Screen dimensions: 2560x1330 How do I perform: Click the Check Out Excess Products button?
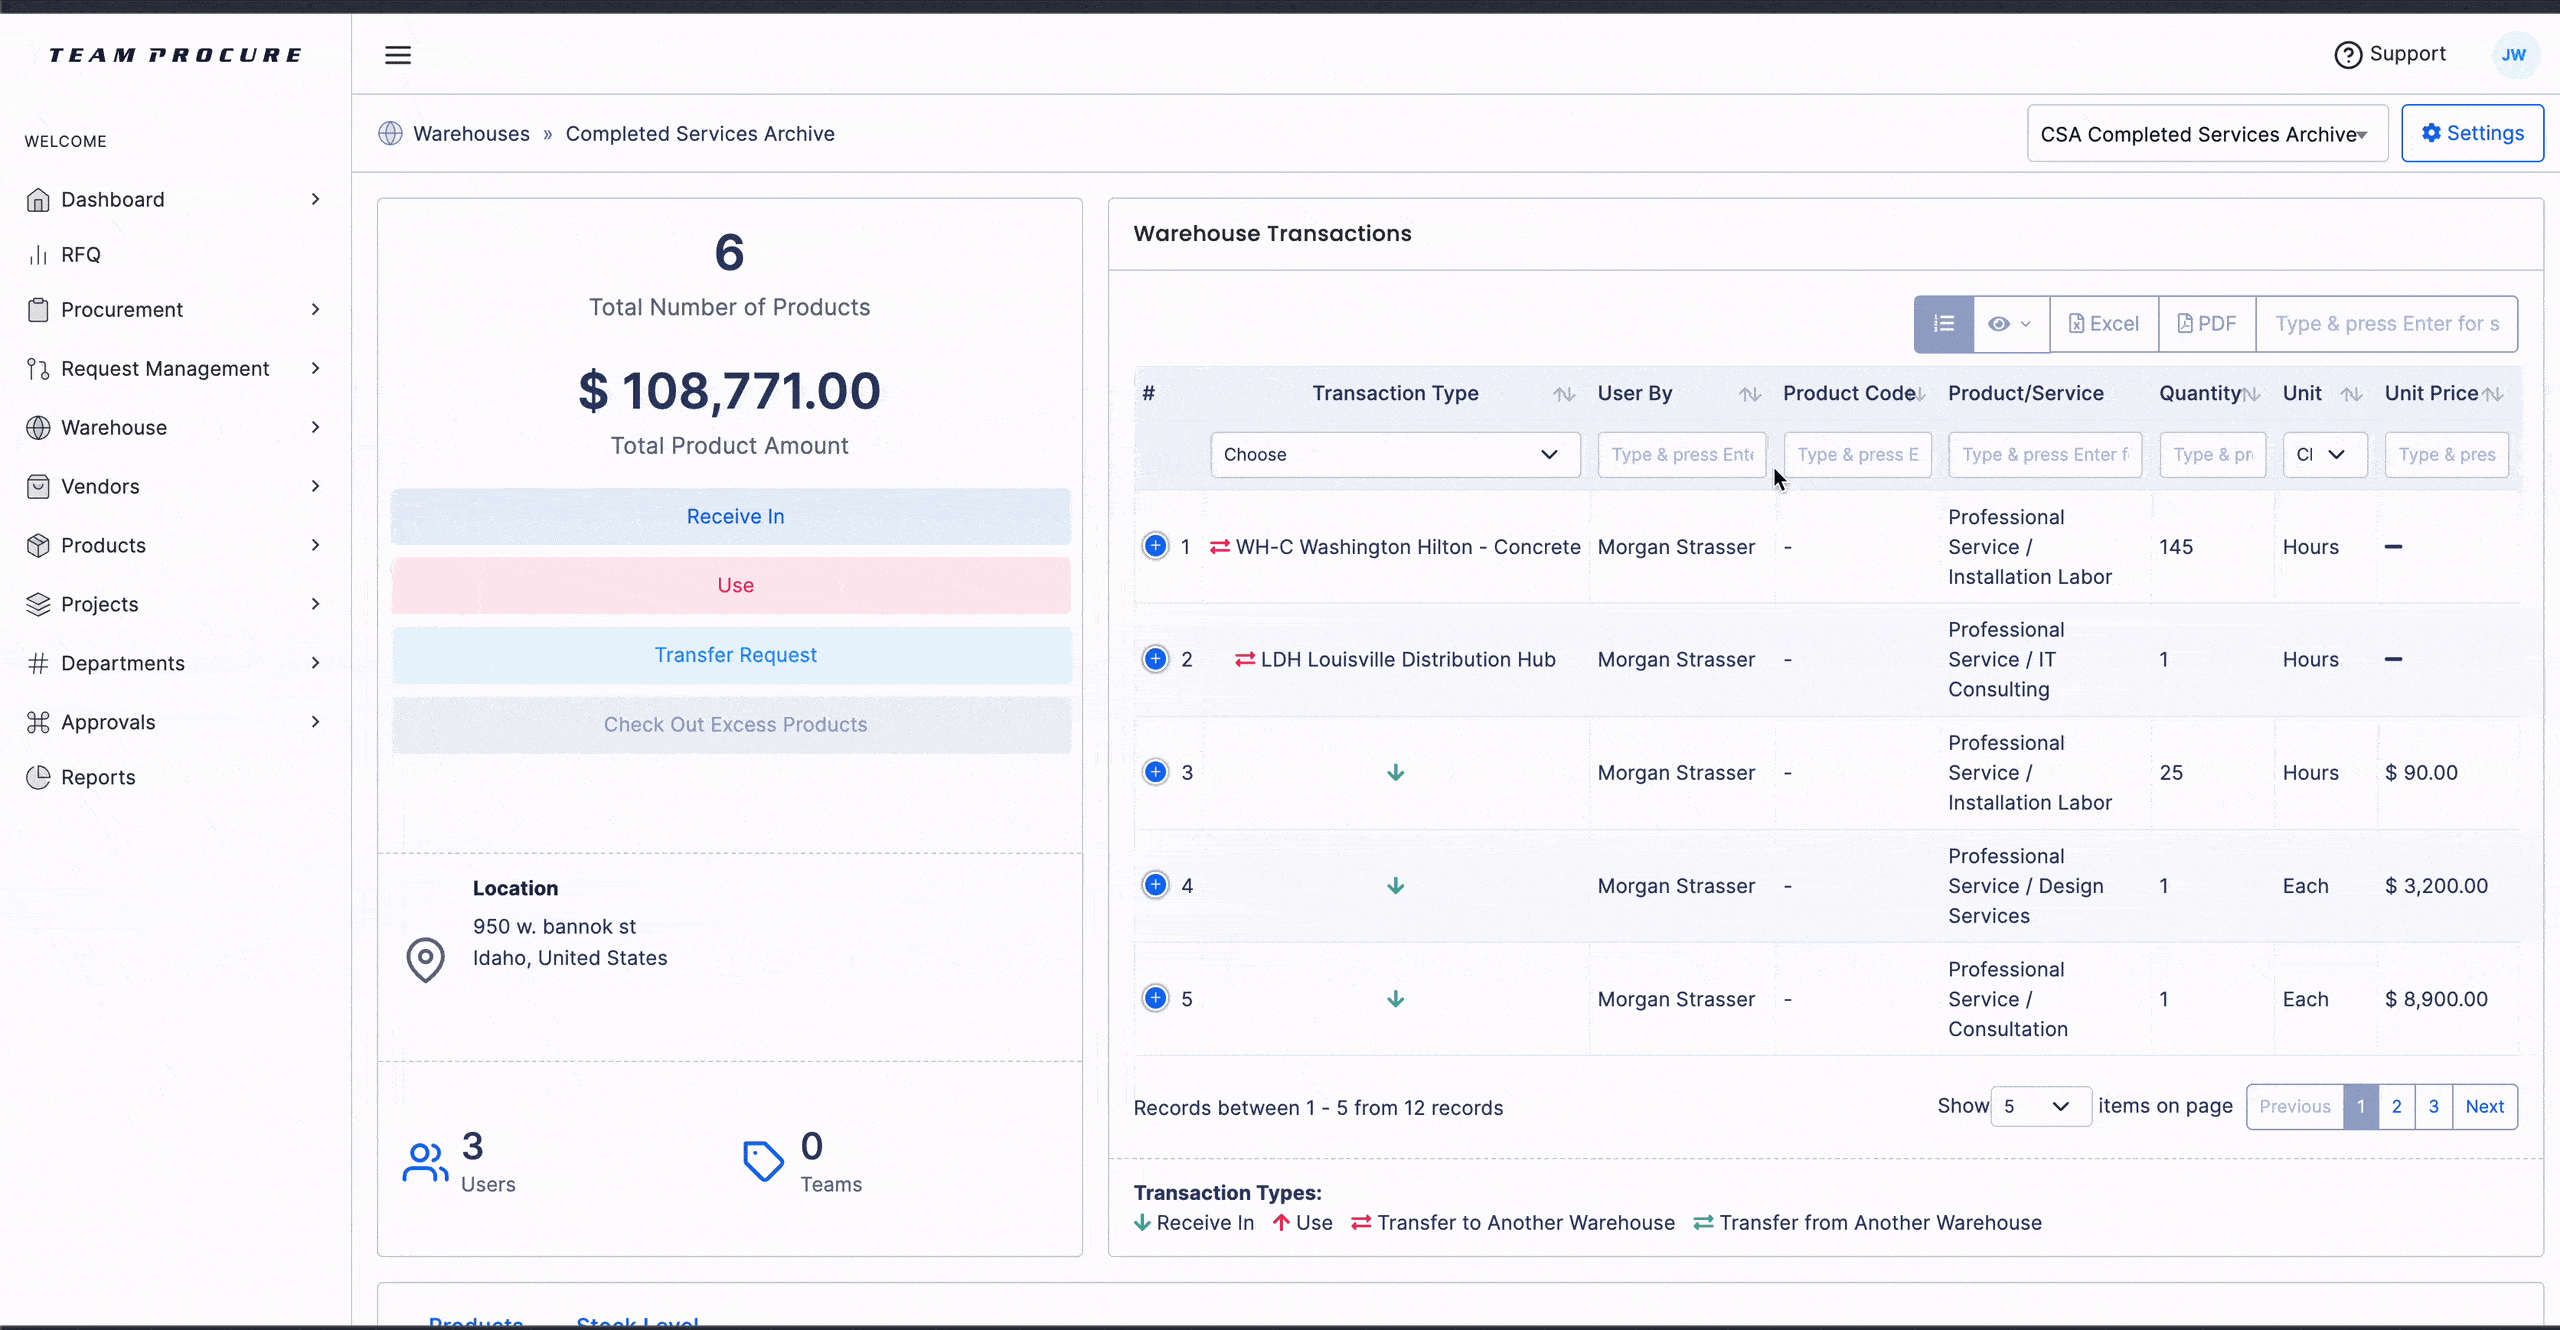click(731, 725)
